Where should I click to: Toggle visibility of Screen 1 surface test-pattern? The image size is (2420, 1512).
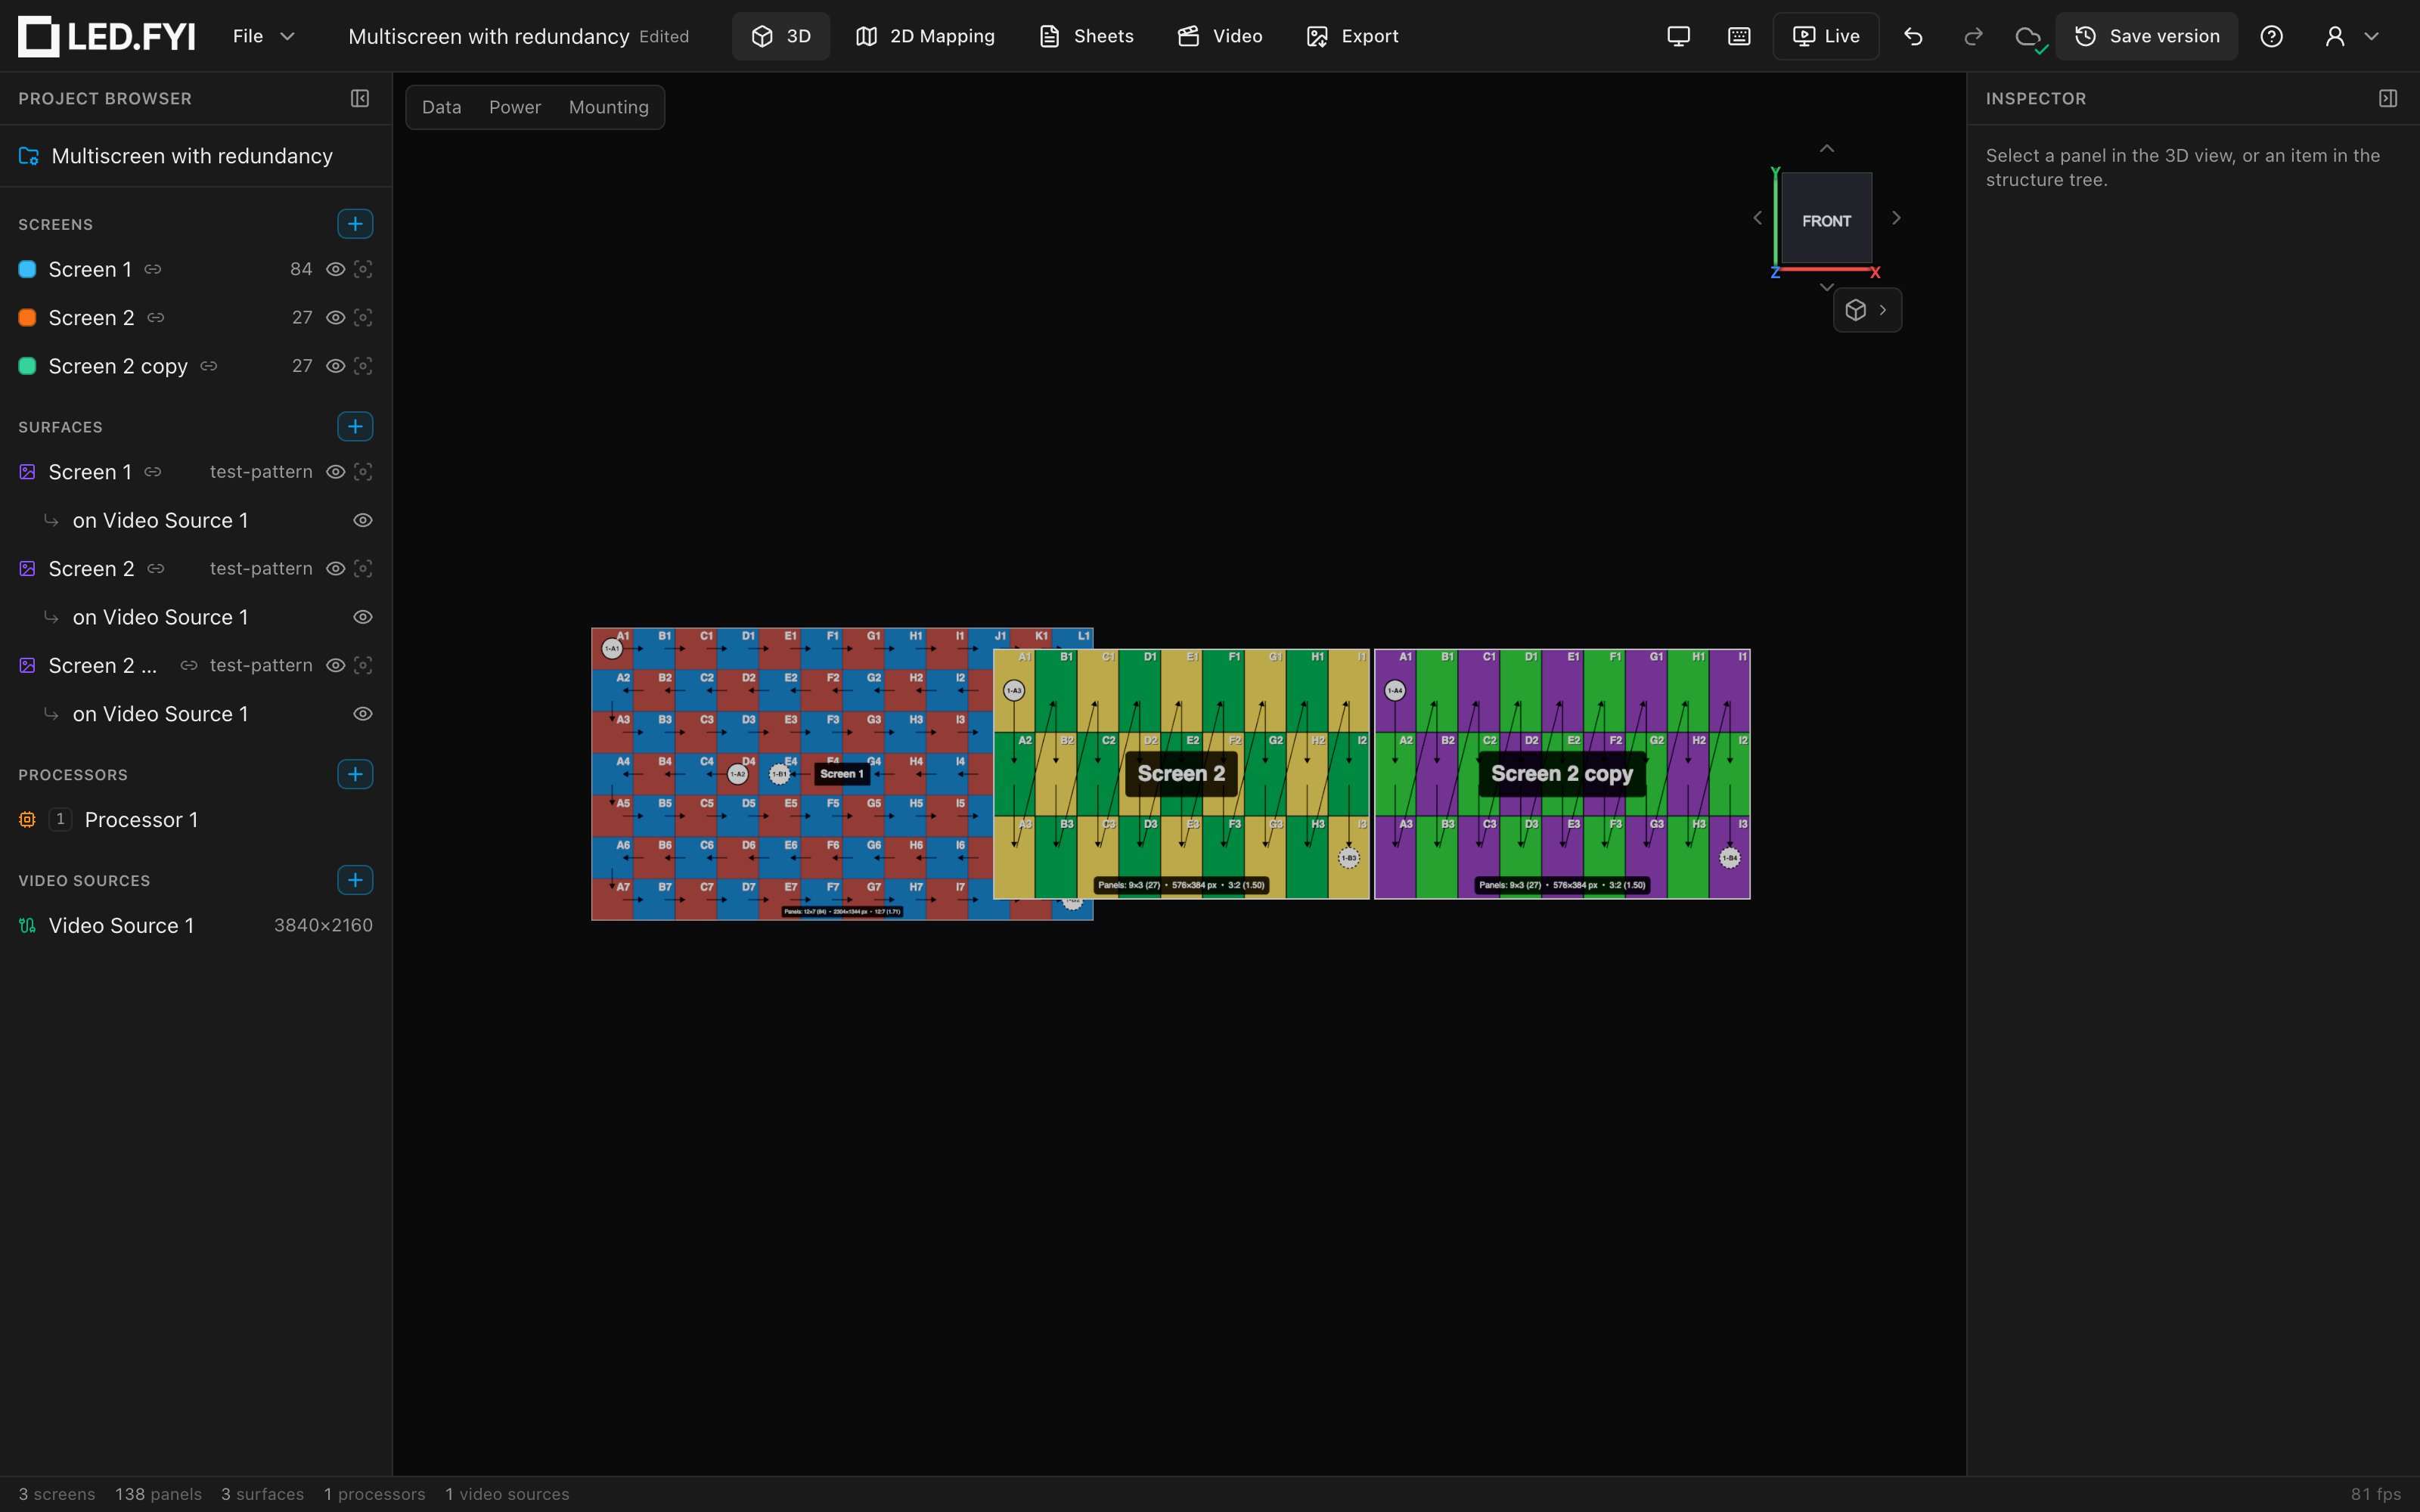click(x=336, y=471)
